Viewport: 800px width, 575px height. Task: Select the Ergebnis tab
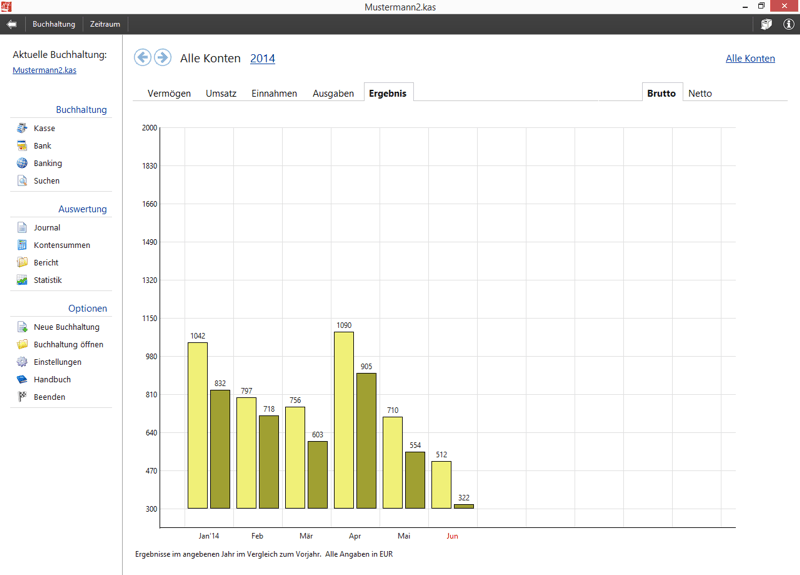(388, 93)
